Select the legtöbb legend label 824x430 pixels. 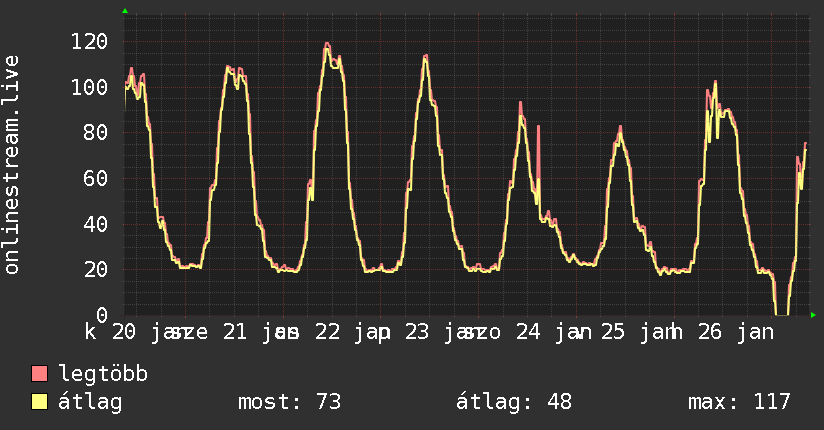(x=103, y=374)
